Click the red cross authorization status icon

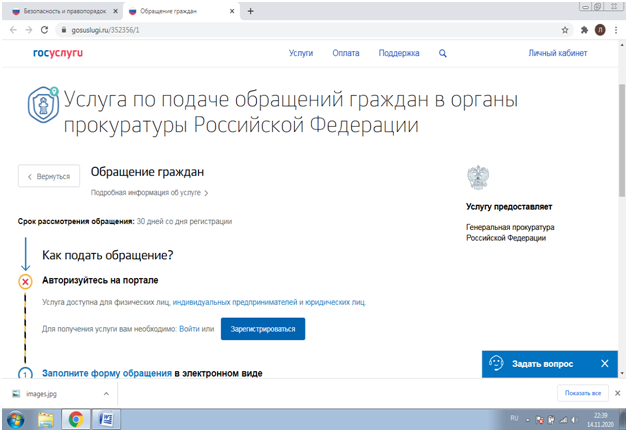[25, 282]
